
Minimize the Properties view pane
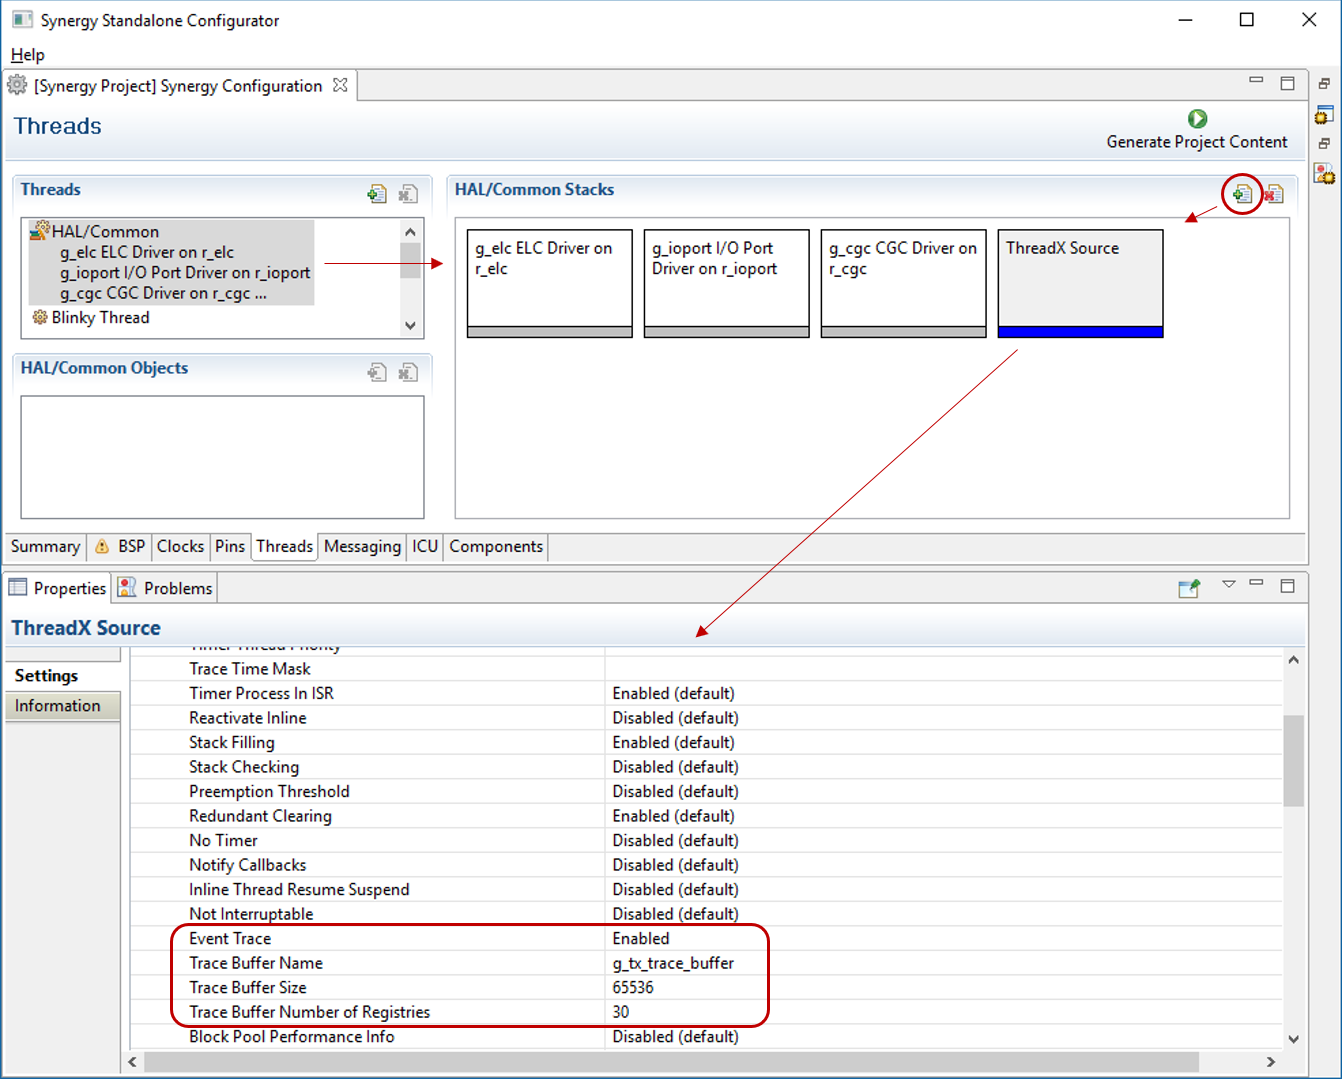point(1256,583)
